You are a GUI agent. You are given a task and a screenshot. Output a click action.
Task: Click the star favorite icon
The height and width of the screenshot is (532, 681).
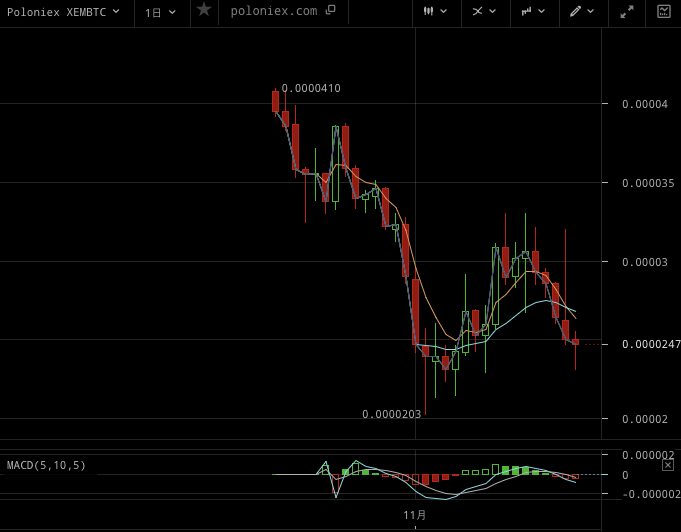pyautogui.click(x=204, y=10)
